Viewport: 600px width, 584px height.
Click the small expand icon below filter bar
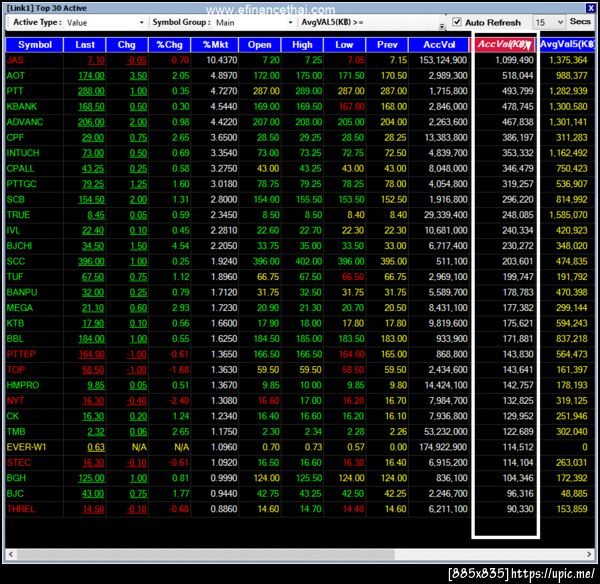442,26
